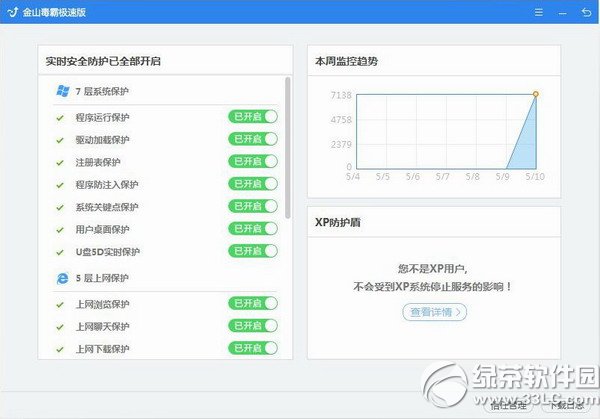Click the IE icon beside 5 层上网保护
Image resolution: width=600 pixels, height=419 pixels.
coord(62,278)
